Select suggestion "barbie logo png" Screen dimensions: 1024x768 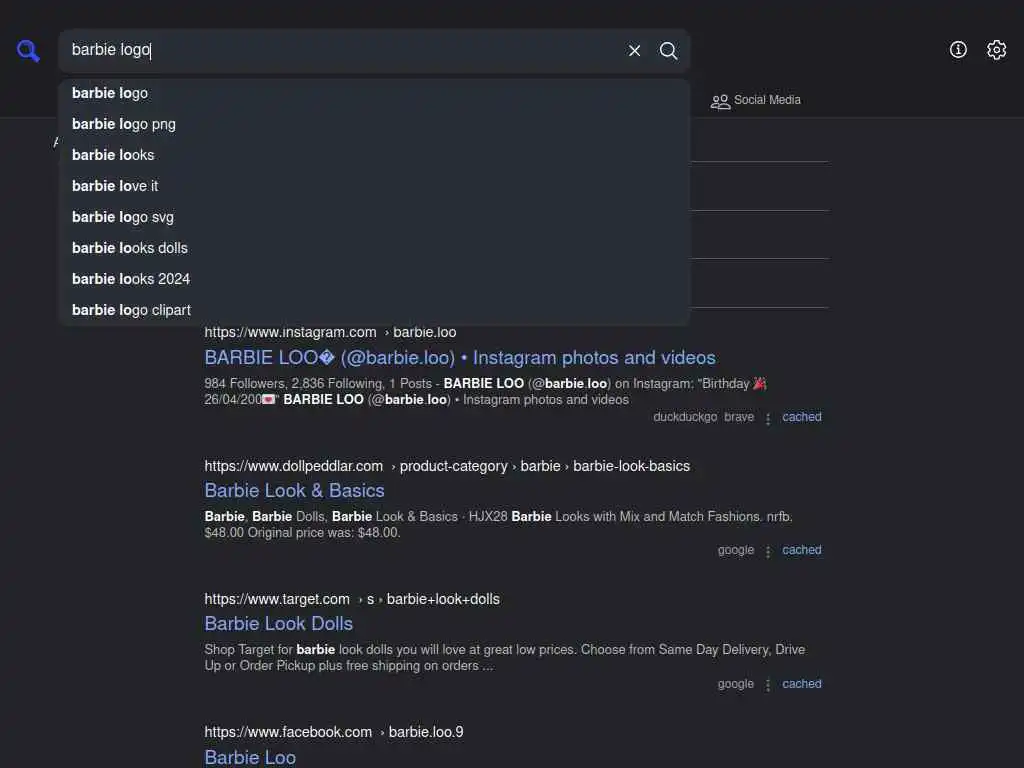coord(374,124)
